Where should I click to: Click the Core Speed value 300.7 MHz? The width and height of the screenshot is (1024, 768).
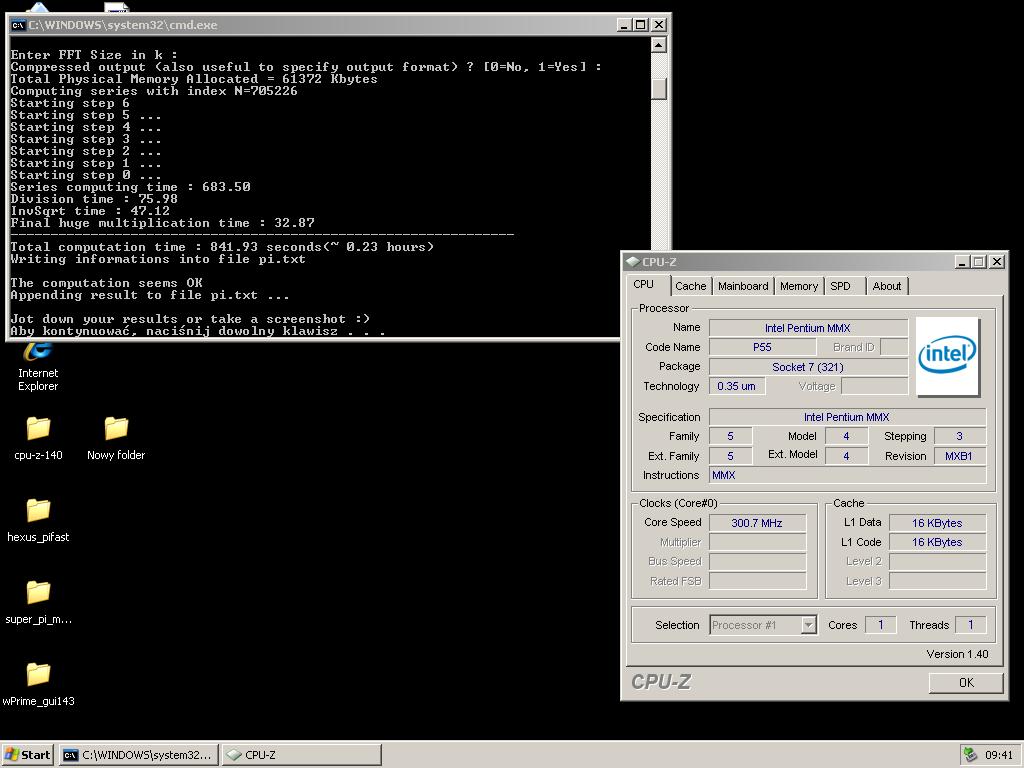pyautogui.click(x=758, y=522)
